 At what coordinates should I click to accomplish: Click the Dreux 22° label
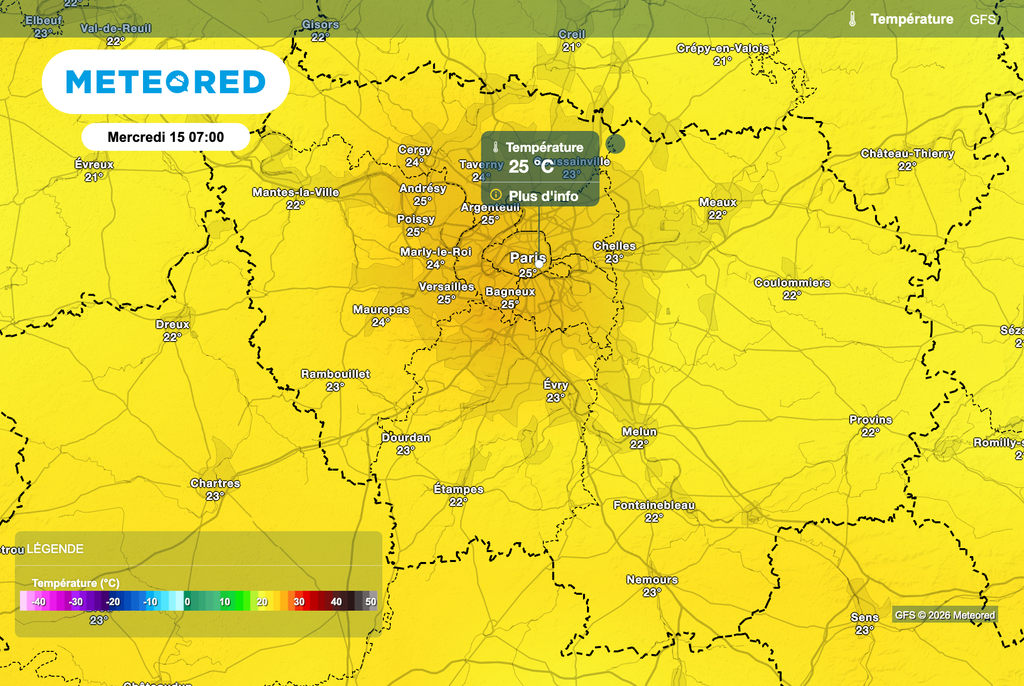(172, 331)
